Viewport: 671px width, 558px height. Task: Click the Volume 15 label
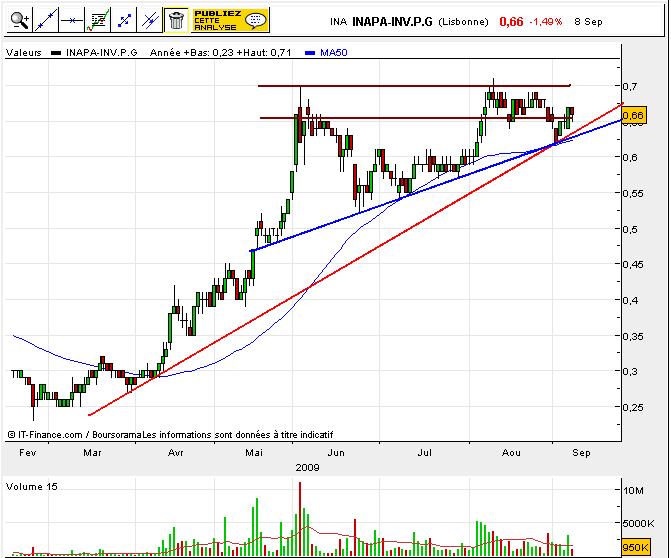(x=32, y=487)
